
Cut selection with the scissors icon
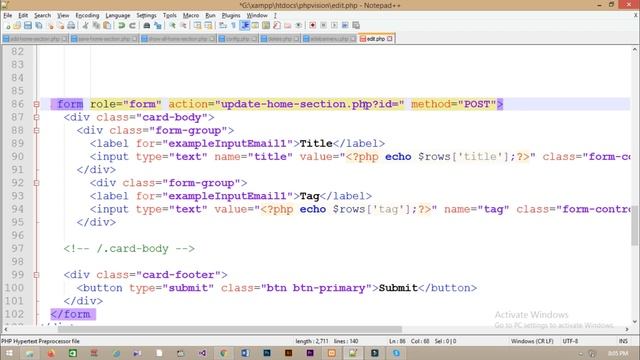point(85,26)
